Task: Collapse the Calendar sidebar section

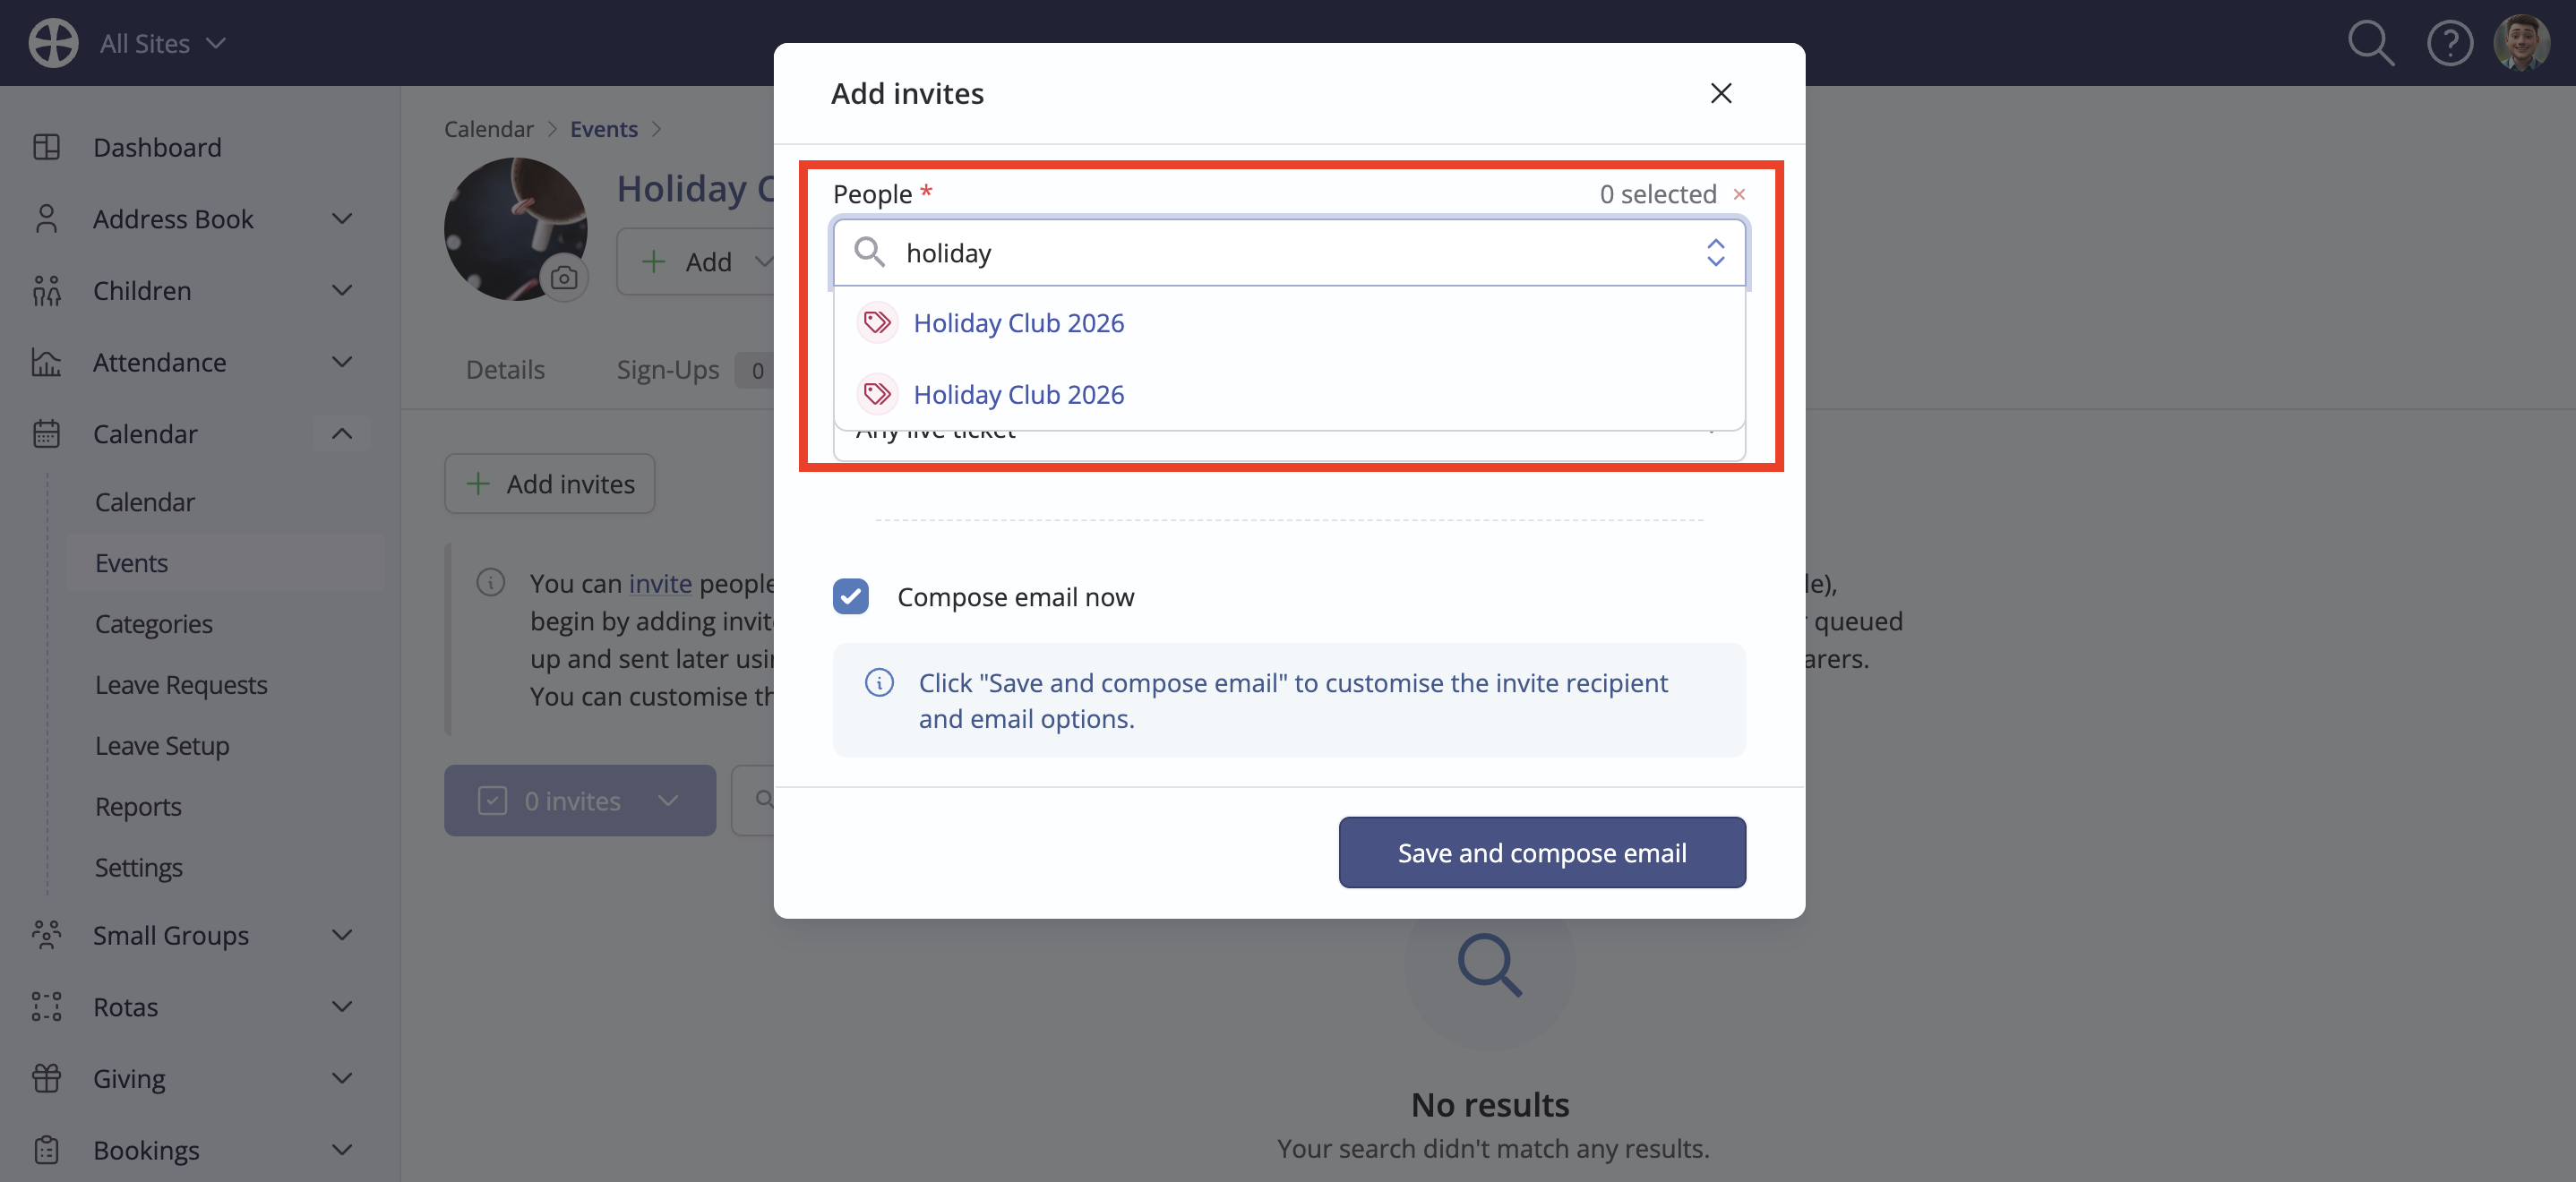Action: [x=342, y=434]
